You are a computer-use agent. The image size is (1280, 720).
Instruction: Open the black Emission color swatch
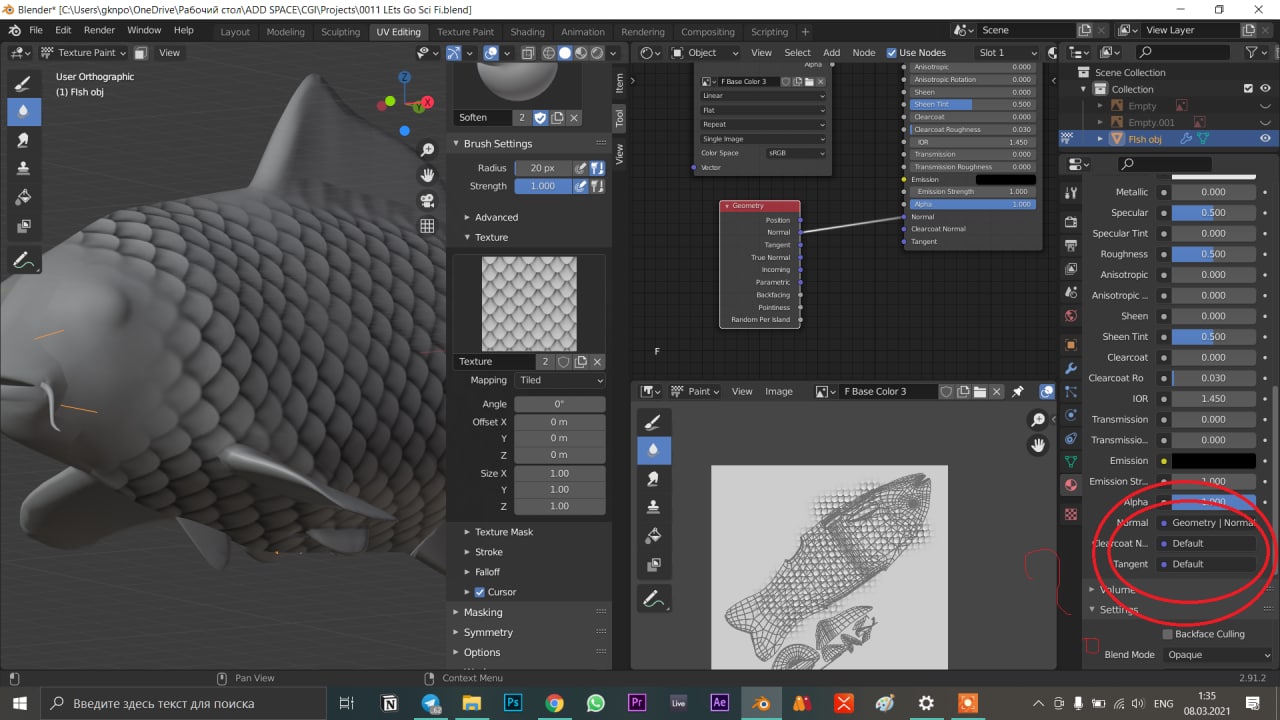[x=1213, y=461]
